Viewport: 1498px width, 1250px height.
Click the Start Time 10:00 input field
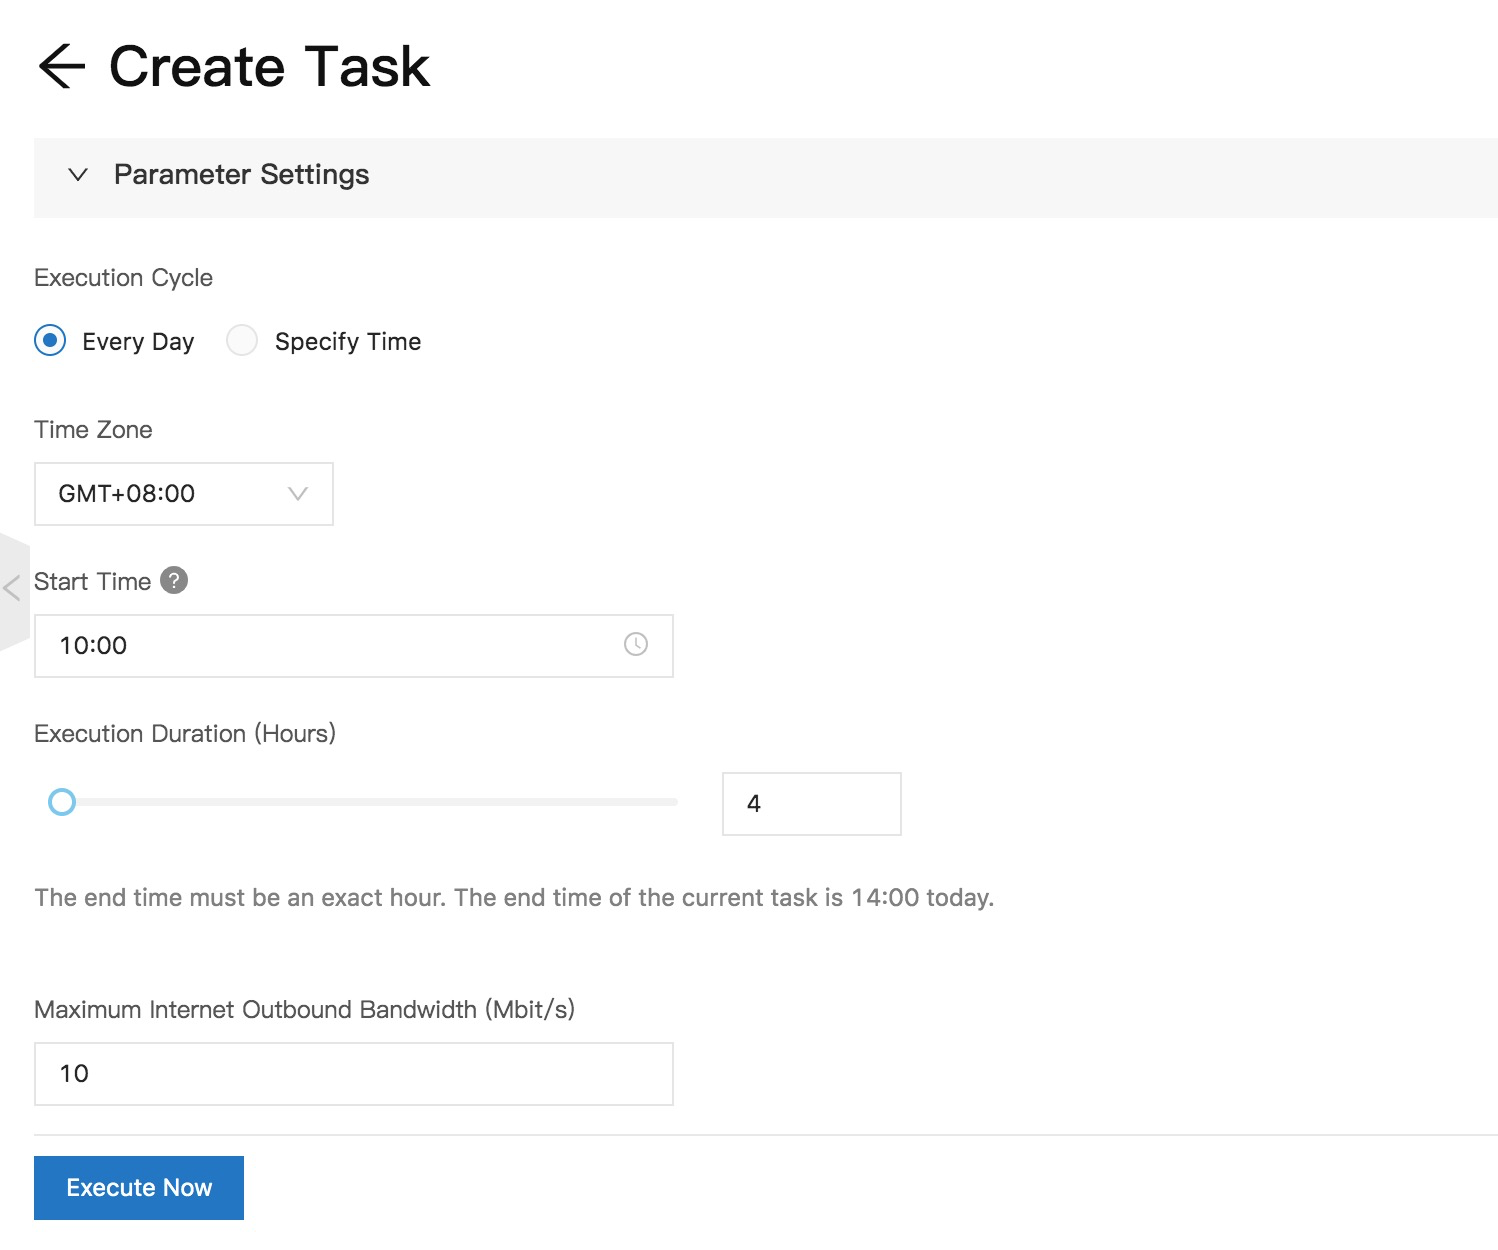[x=330, y=646]
